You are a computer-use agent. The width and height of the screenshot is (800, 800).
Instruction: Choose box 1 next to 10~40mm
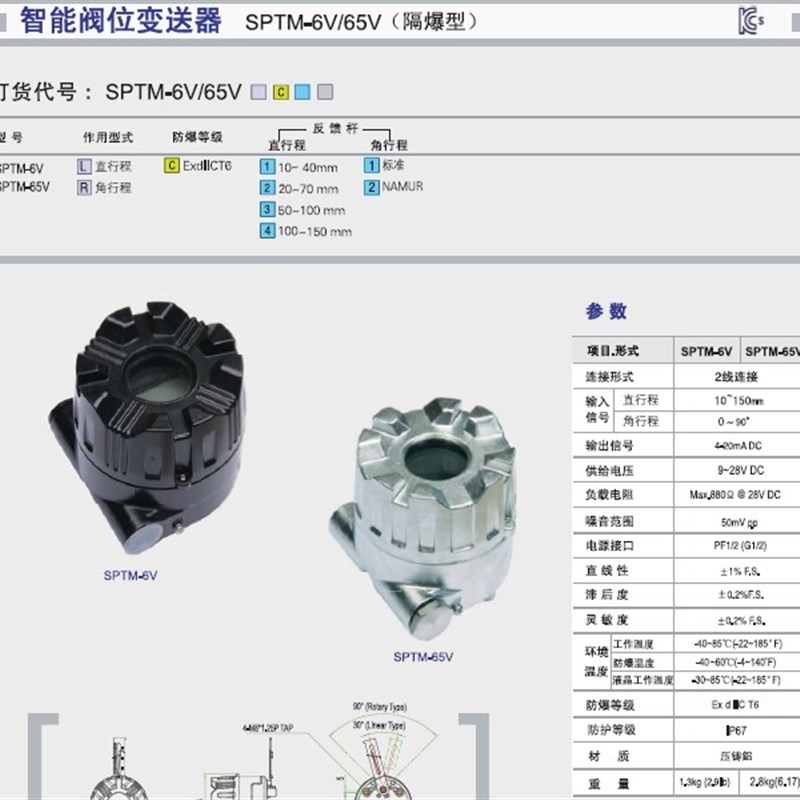point(267,167)
